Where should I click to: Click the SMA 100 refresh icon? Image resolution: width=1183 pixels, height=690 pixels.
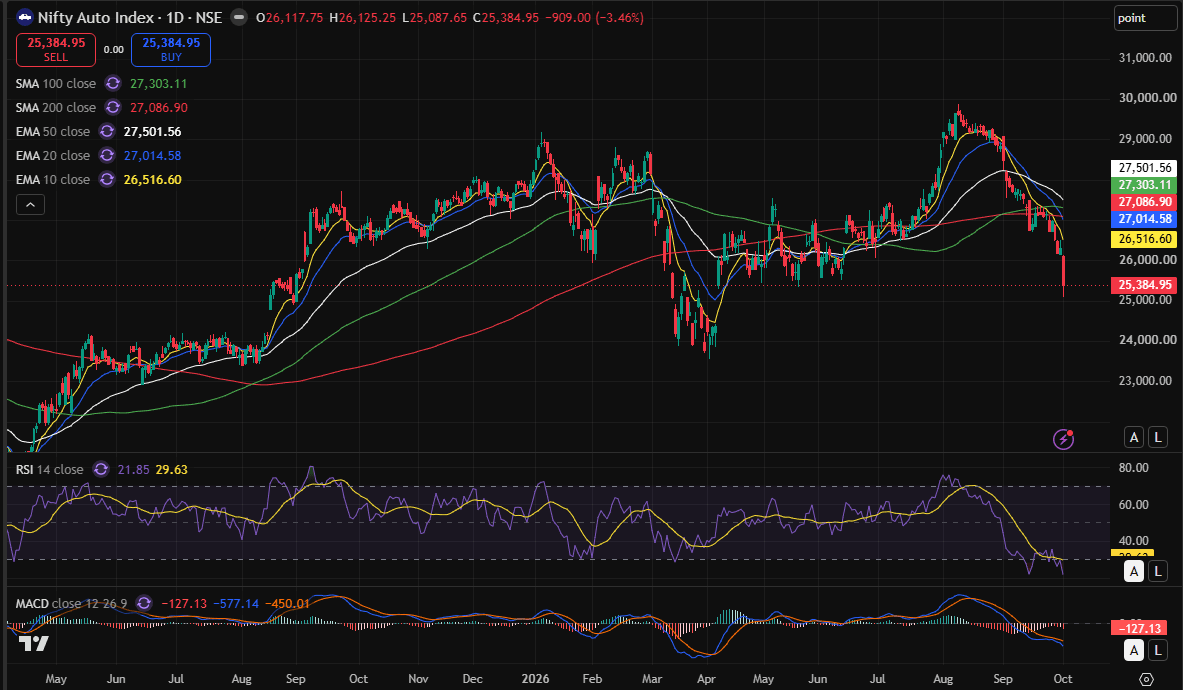tap(112, 84)
